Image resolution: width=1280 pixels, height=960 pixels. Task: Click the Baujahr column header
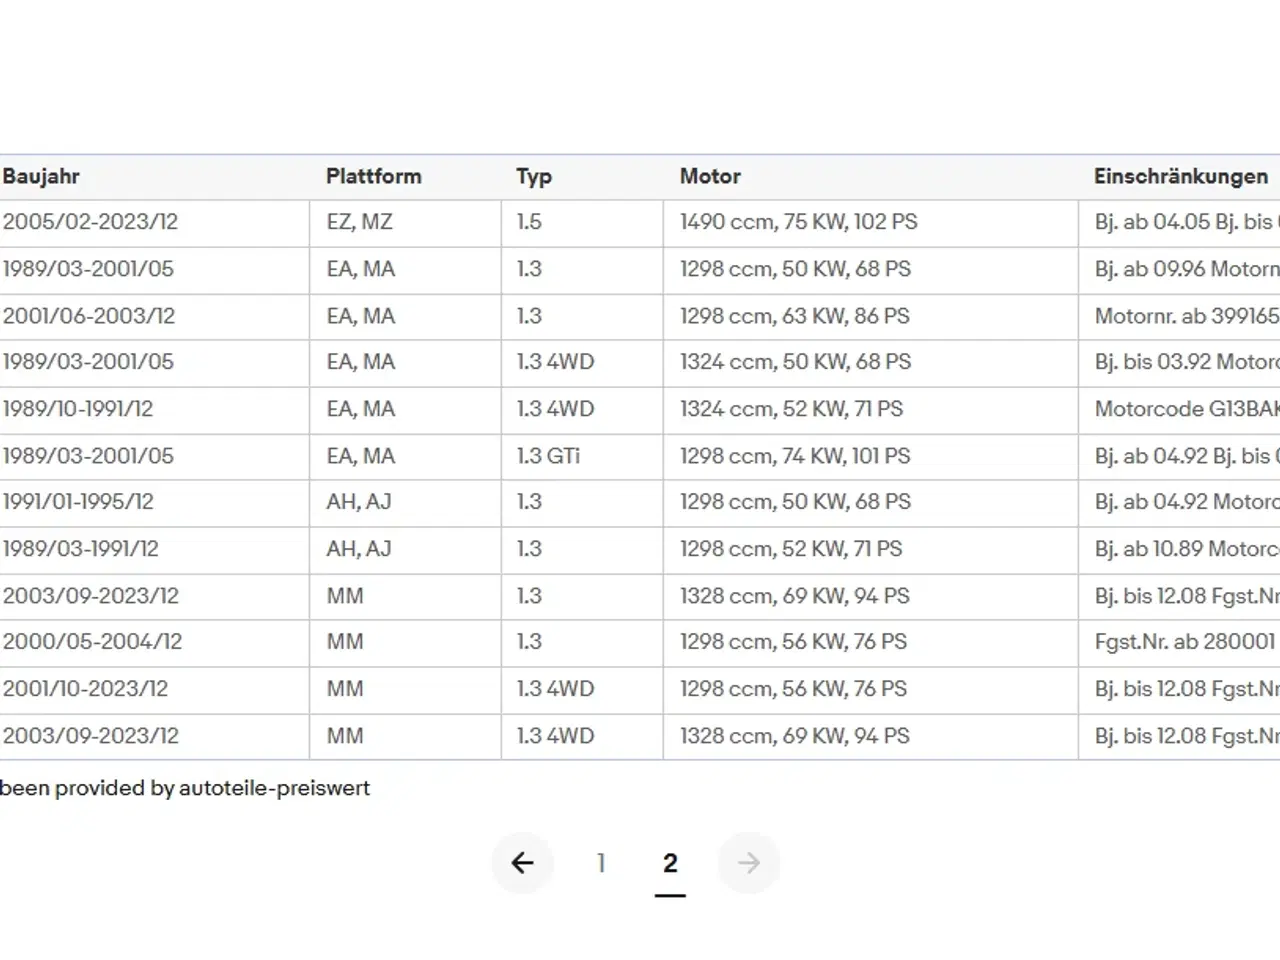click(x=41, y=177)
